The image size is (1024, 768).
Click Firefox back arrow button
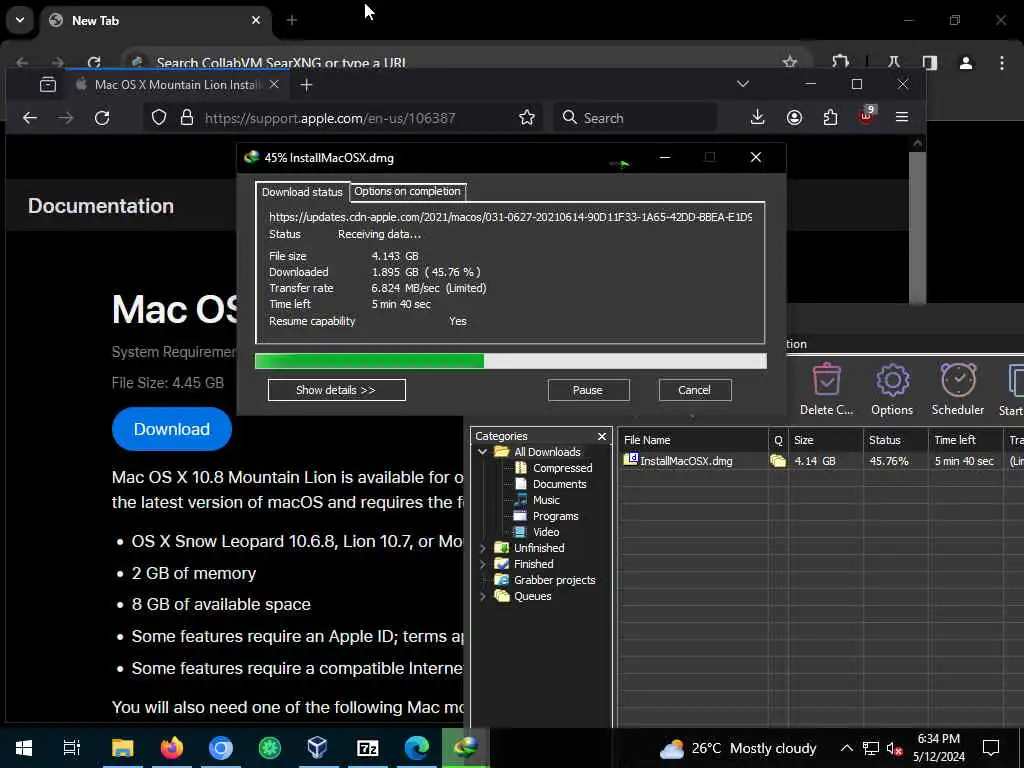pos(30,118)
